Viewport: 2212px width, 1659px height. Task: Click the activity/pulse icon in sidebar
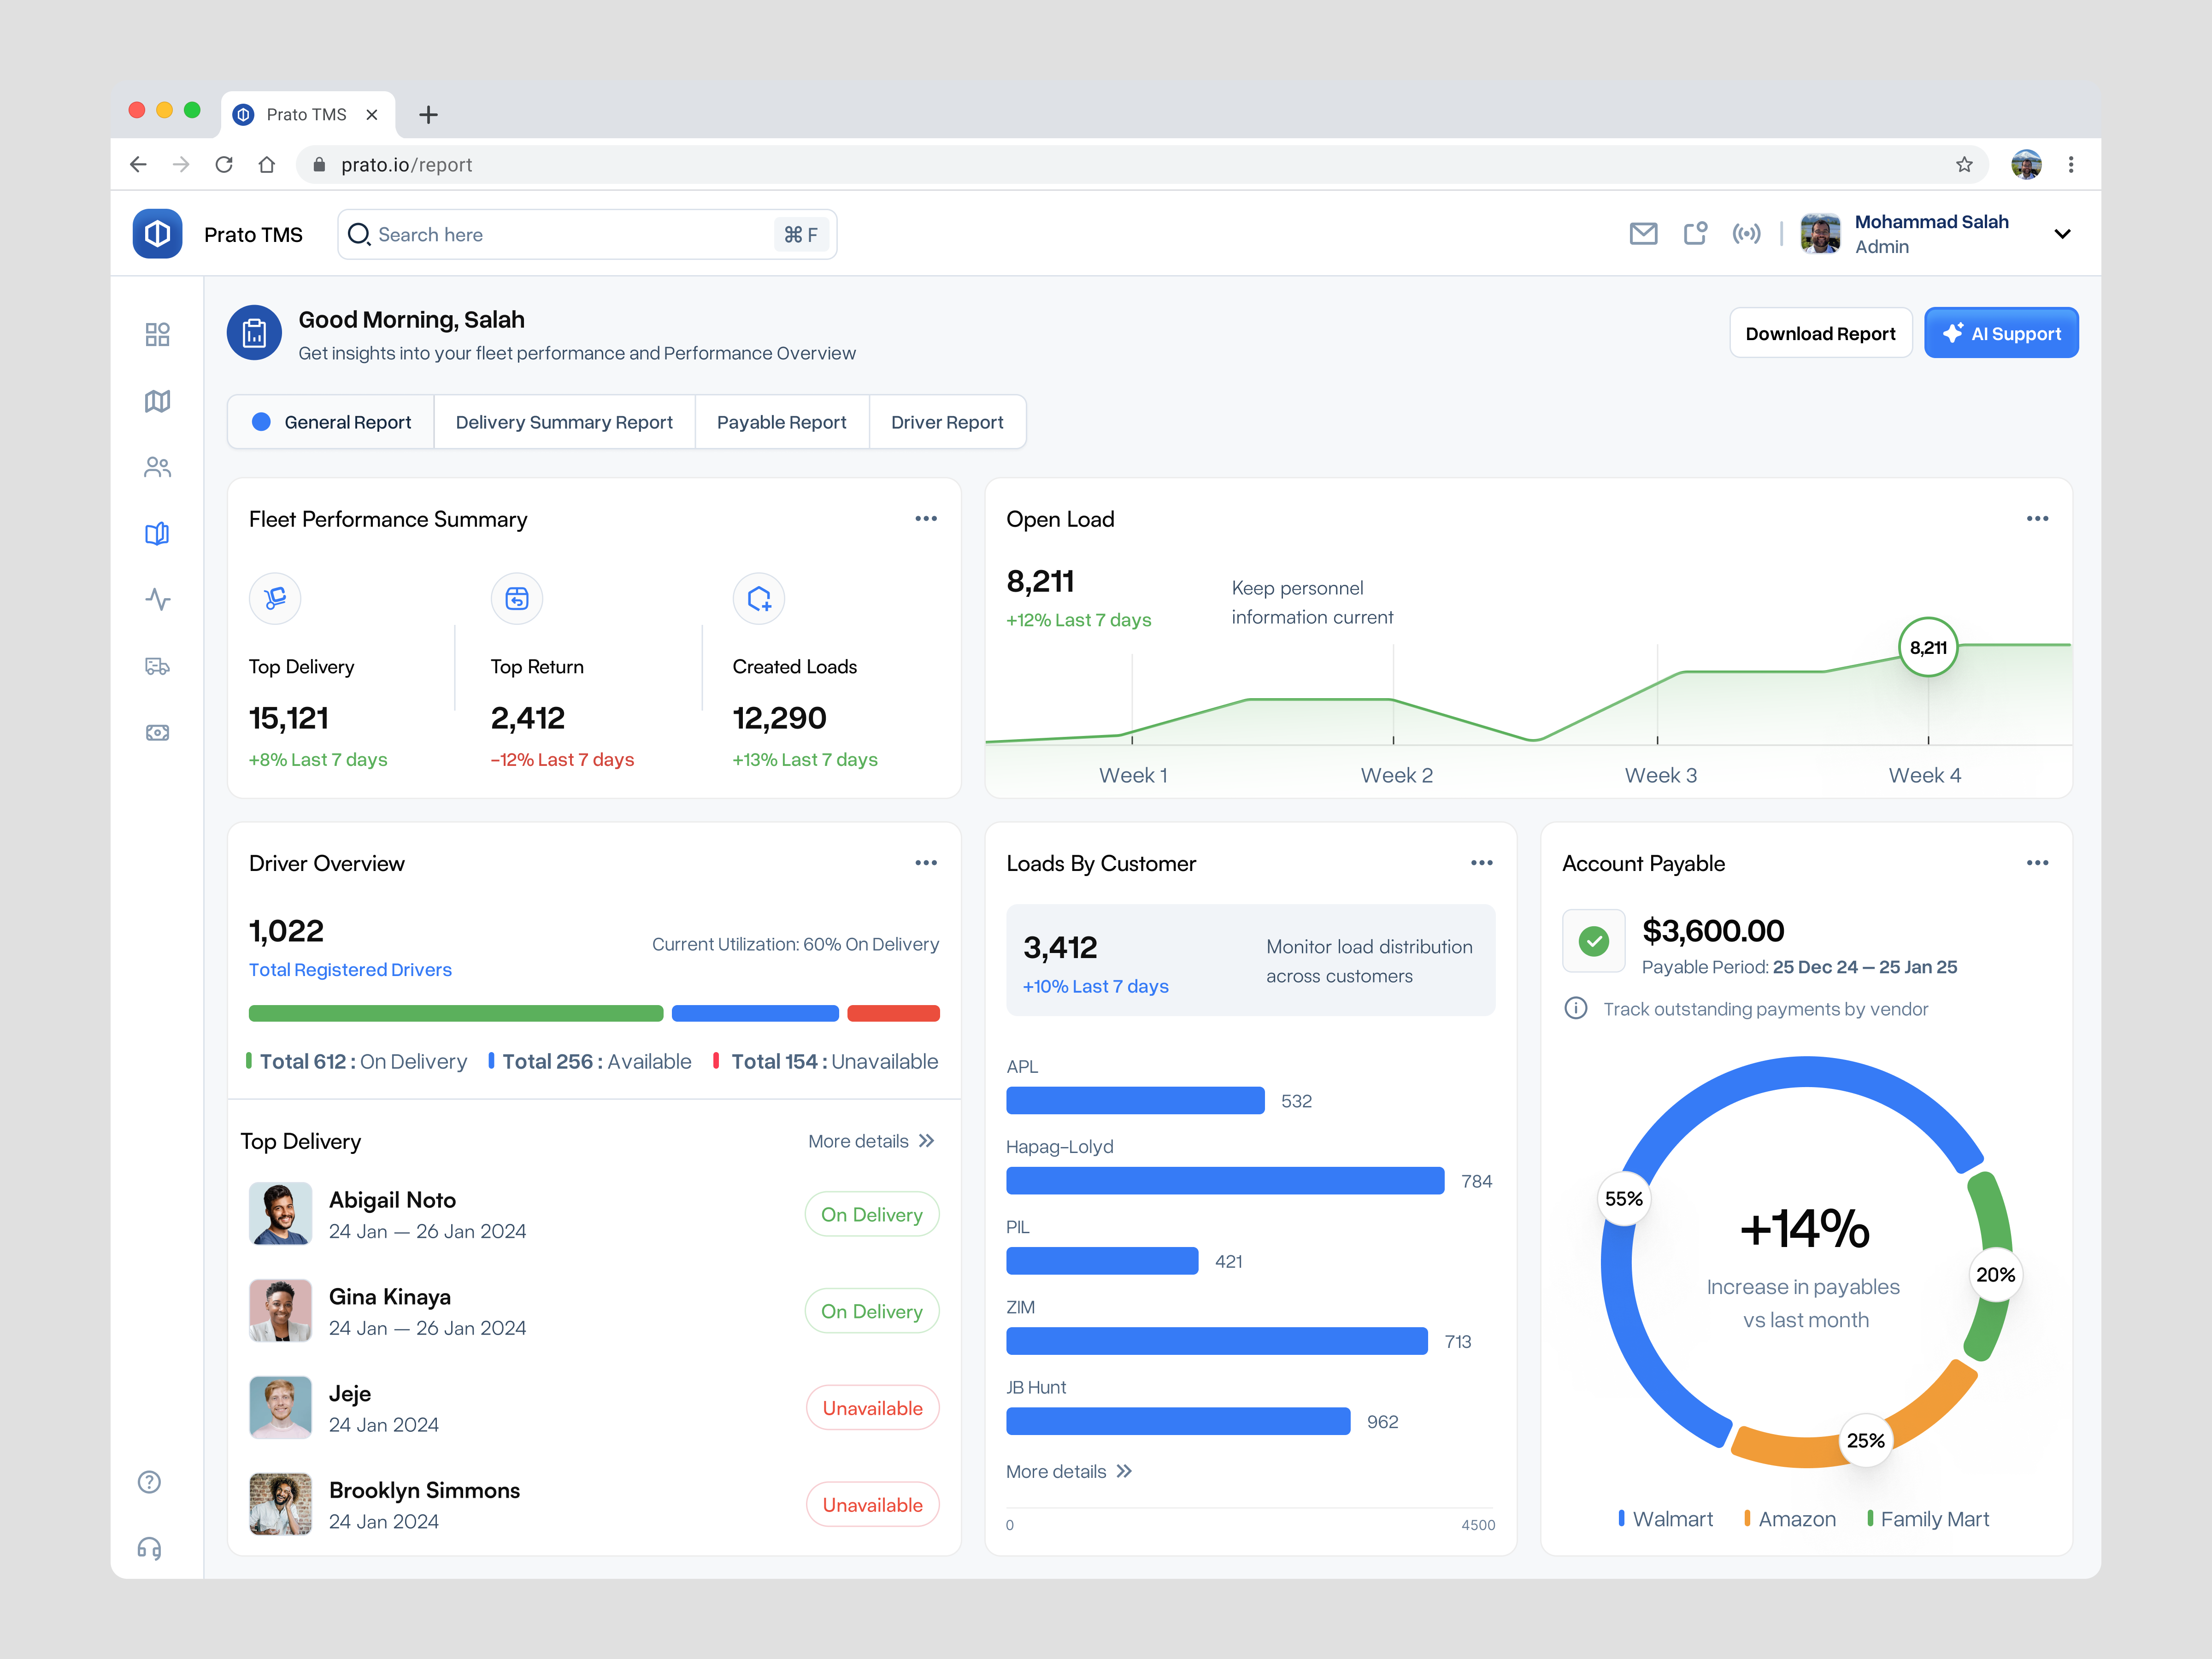[x=157, y=600]
